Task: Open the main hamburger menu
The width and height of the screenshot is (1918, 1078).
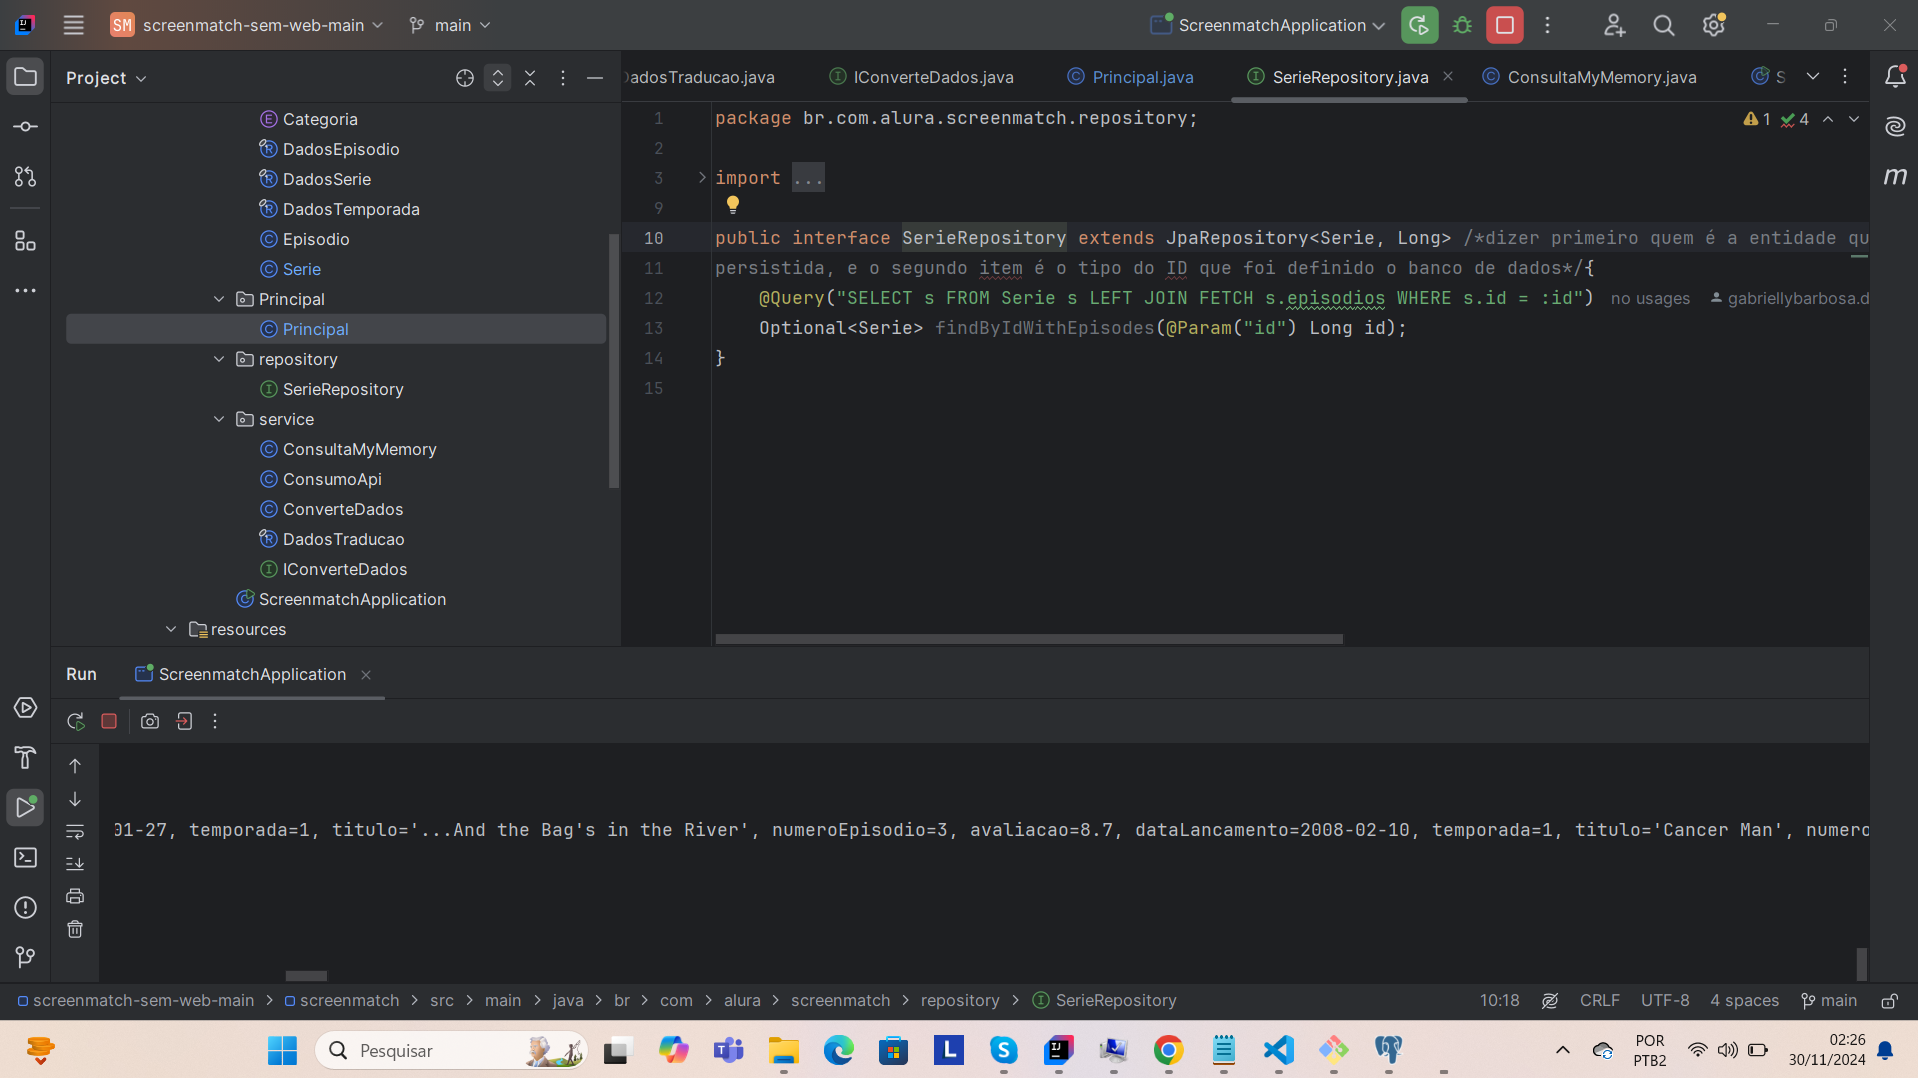Action: (73, 25)
